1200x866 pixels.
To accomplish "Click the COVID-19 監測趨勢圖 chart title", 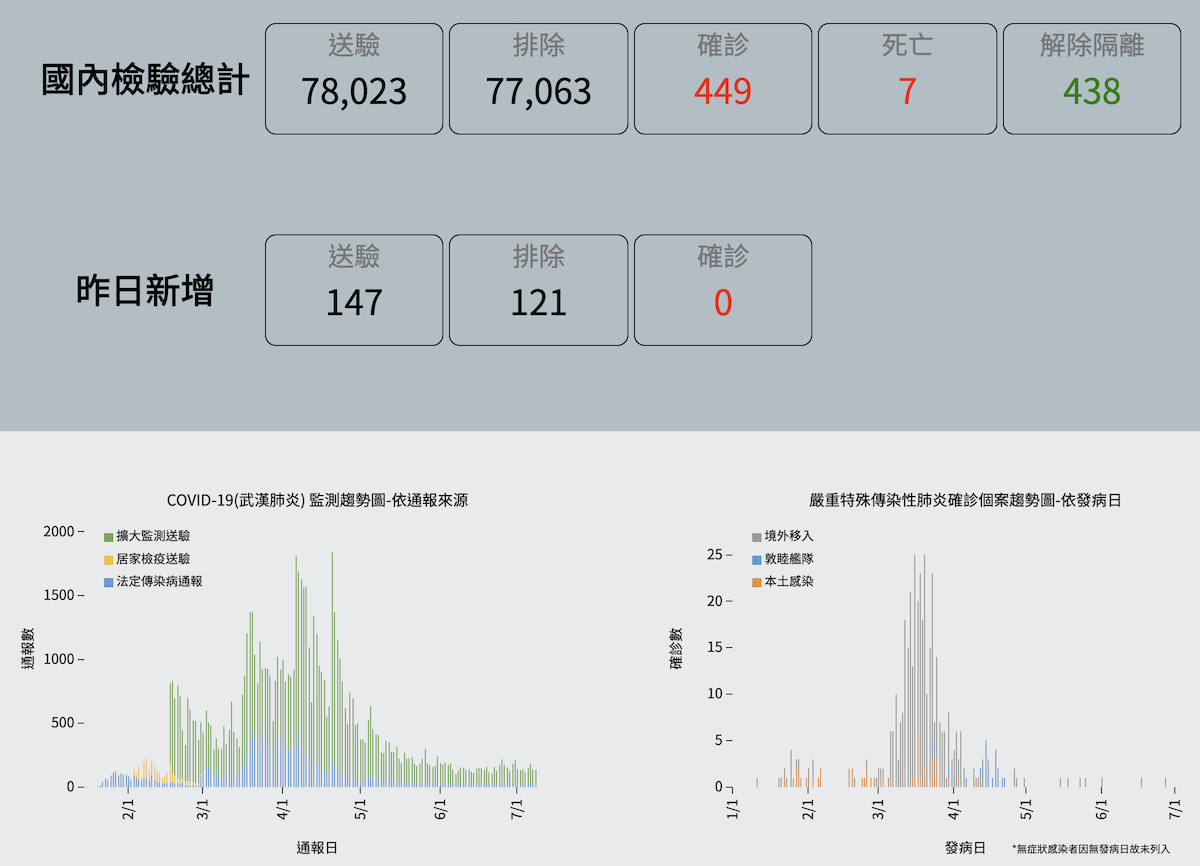I will [317, 500].
